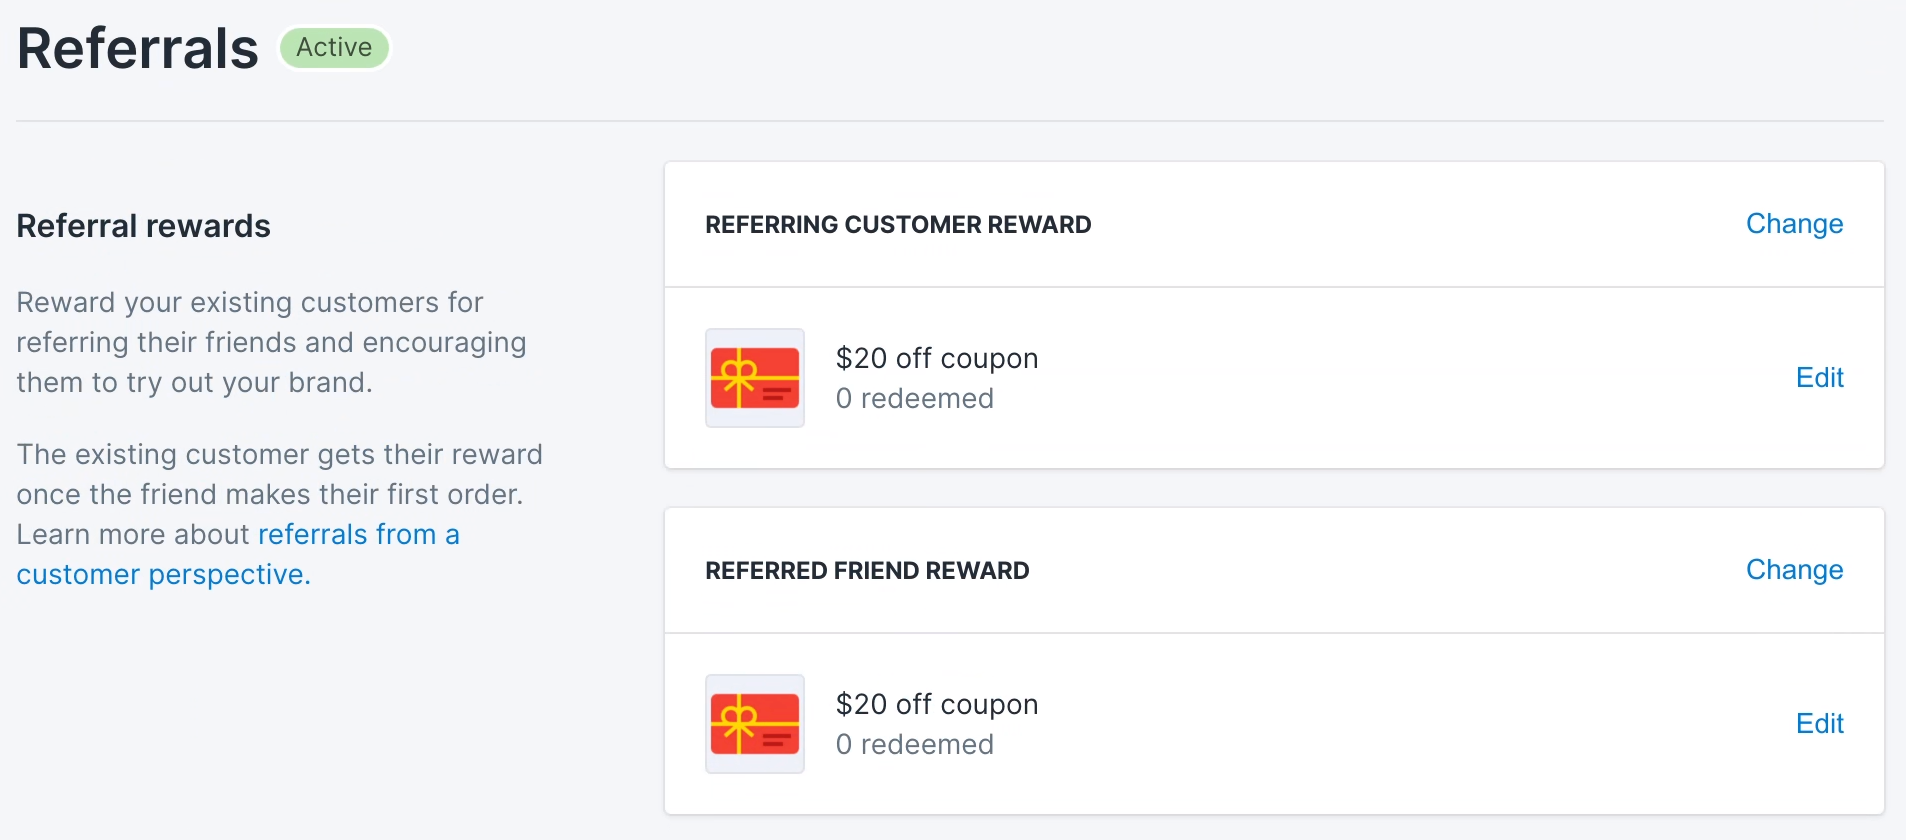Click the REFERRED FRIEND REWARD card header
This screenshot has height=840, width=1906.
coord(867,571)
